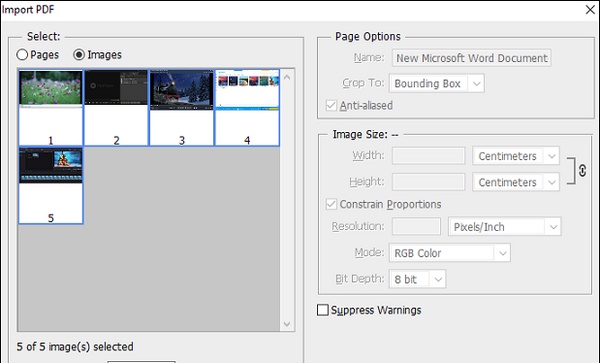Viewport: 600px width, 363px height.
Task: Click the '5 of 5 image(s) selected' text
Action: (x=75, y=347)
